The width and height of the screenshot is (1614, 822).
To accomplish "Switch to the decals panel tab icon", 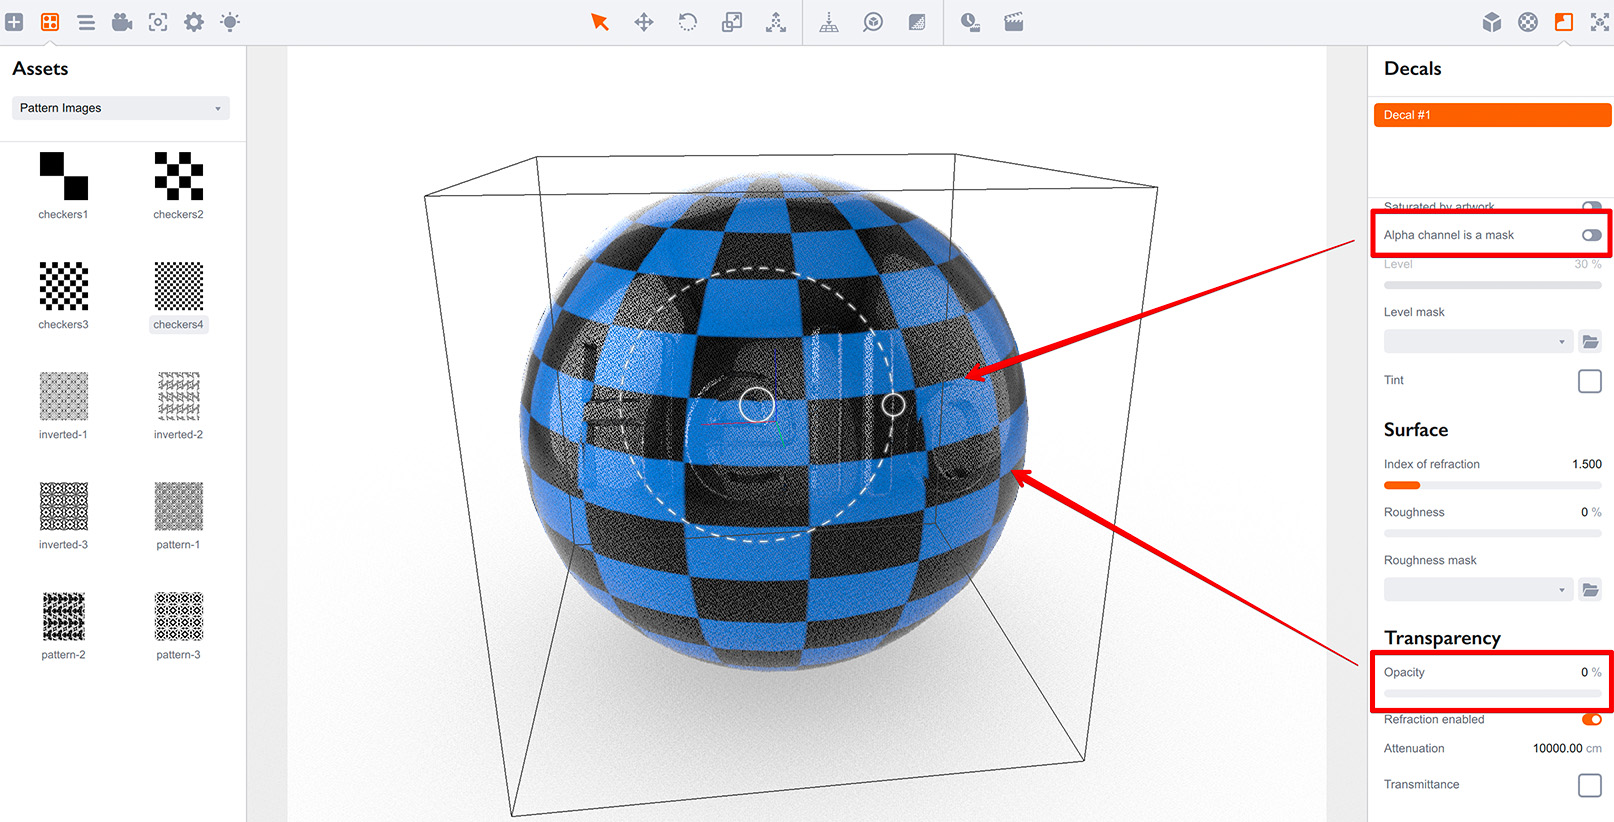I will pos(1564,22).
